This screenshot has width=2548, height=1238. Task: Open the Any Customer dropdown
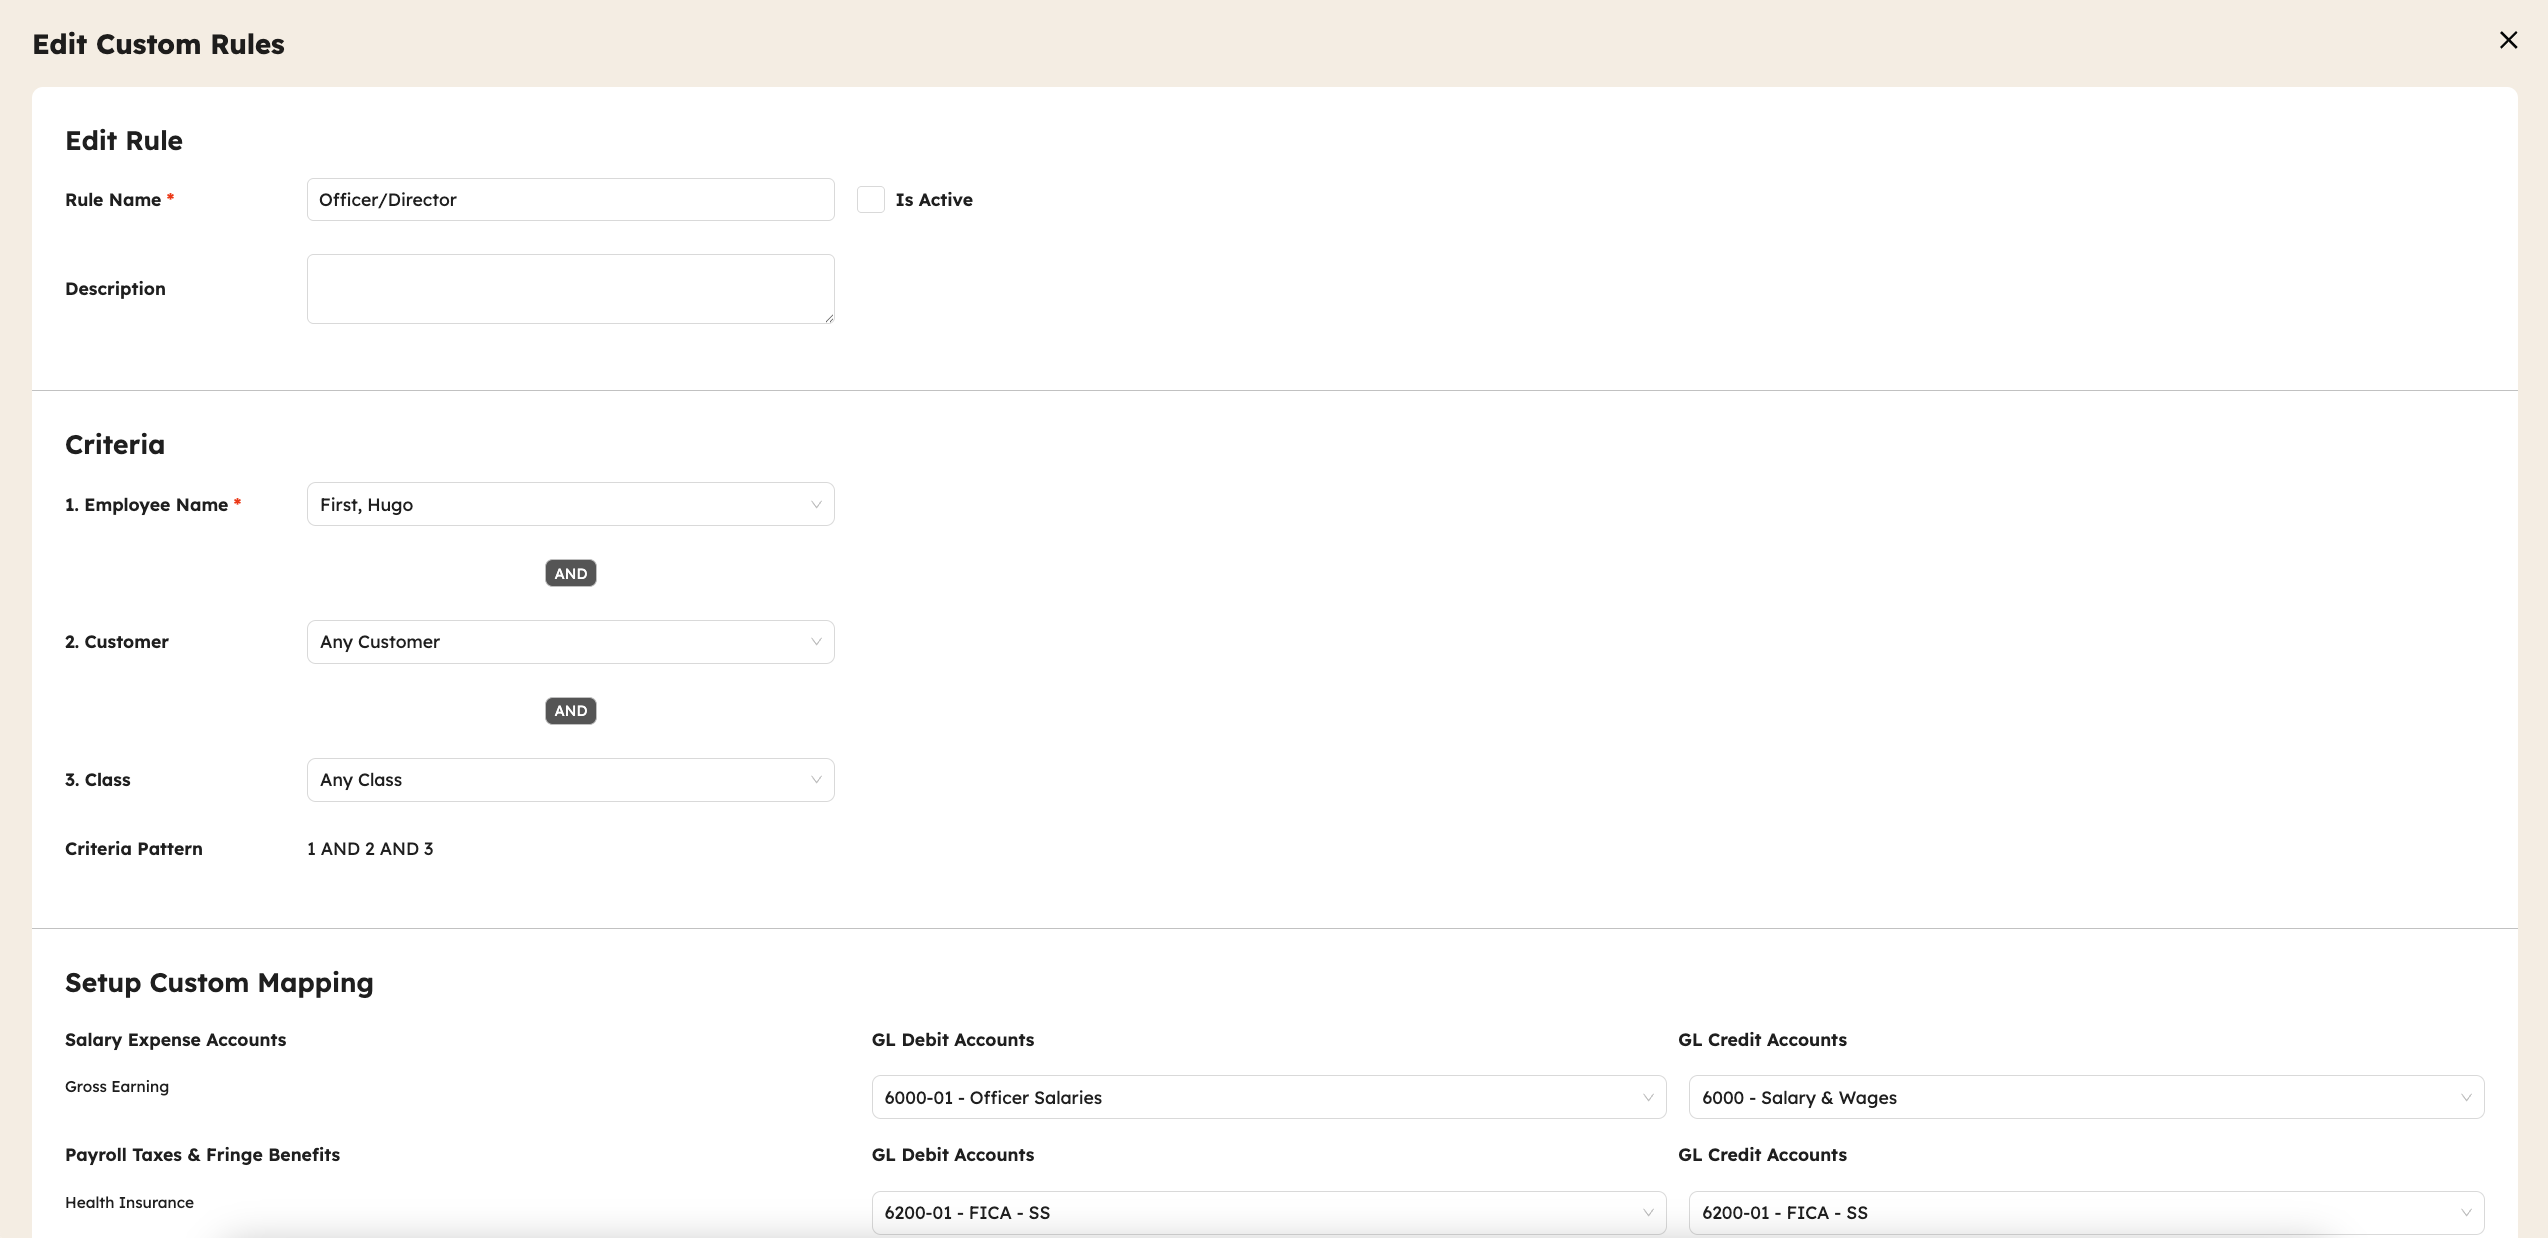click(560, 642)
